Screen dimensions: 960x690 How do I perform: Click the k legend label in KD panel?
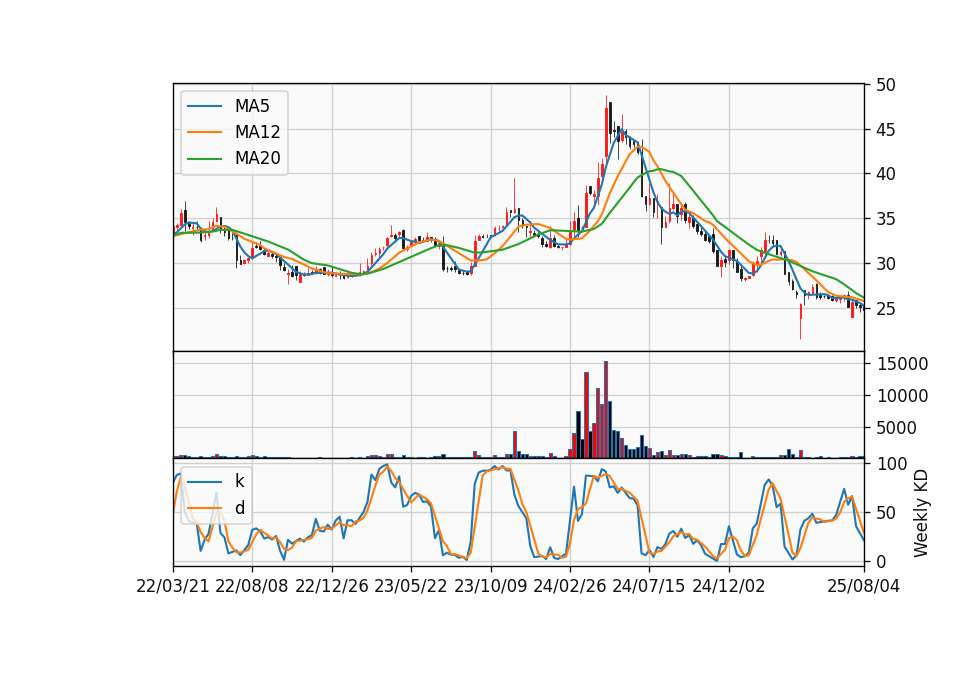[x=239, y=481]
